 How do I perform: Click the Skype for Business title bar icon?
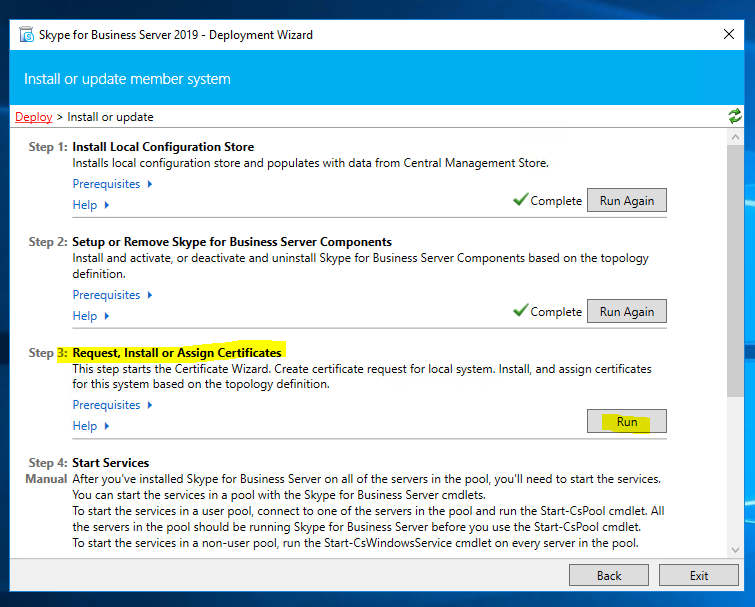[26, 35]
